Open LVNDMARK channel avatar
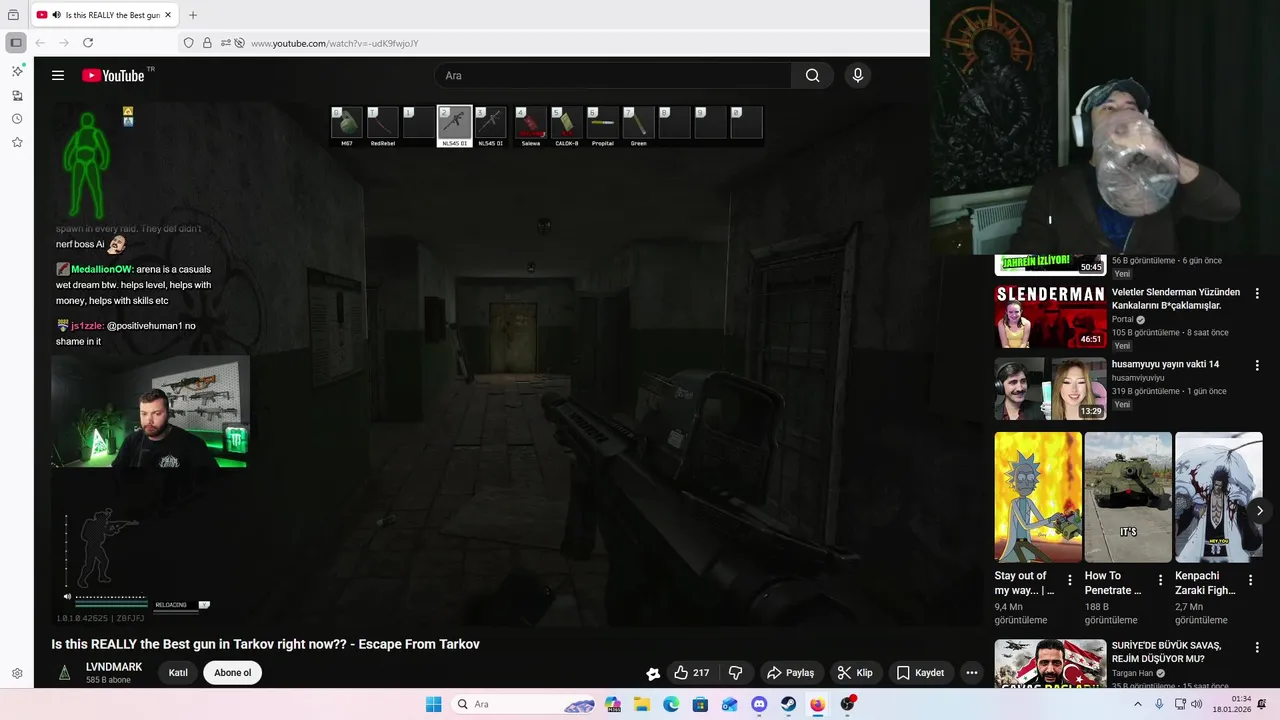Image resolution: width=1280 pixels, height=720 pixels. [x=64, y=673]
